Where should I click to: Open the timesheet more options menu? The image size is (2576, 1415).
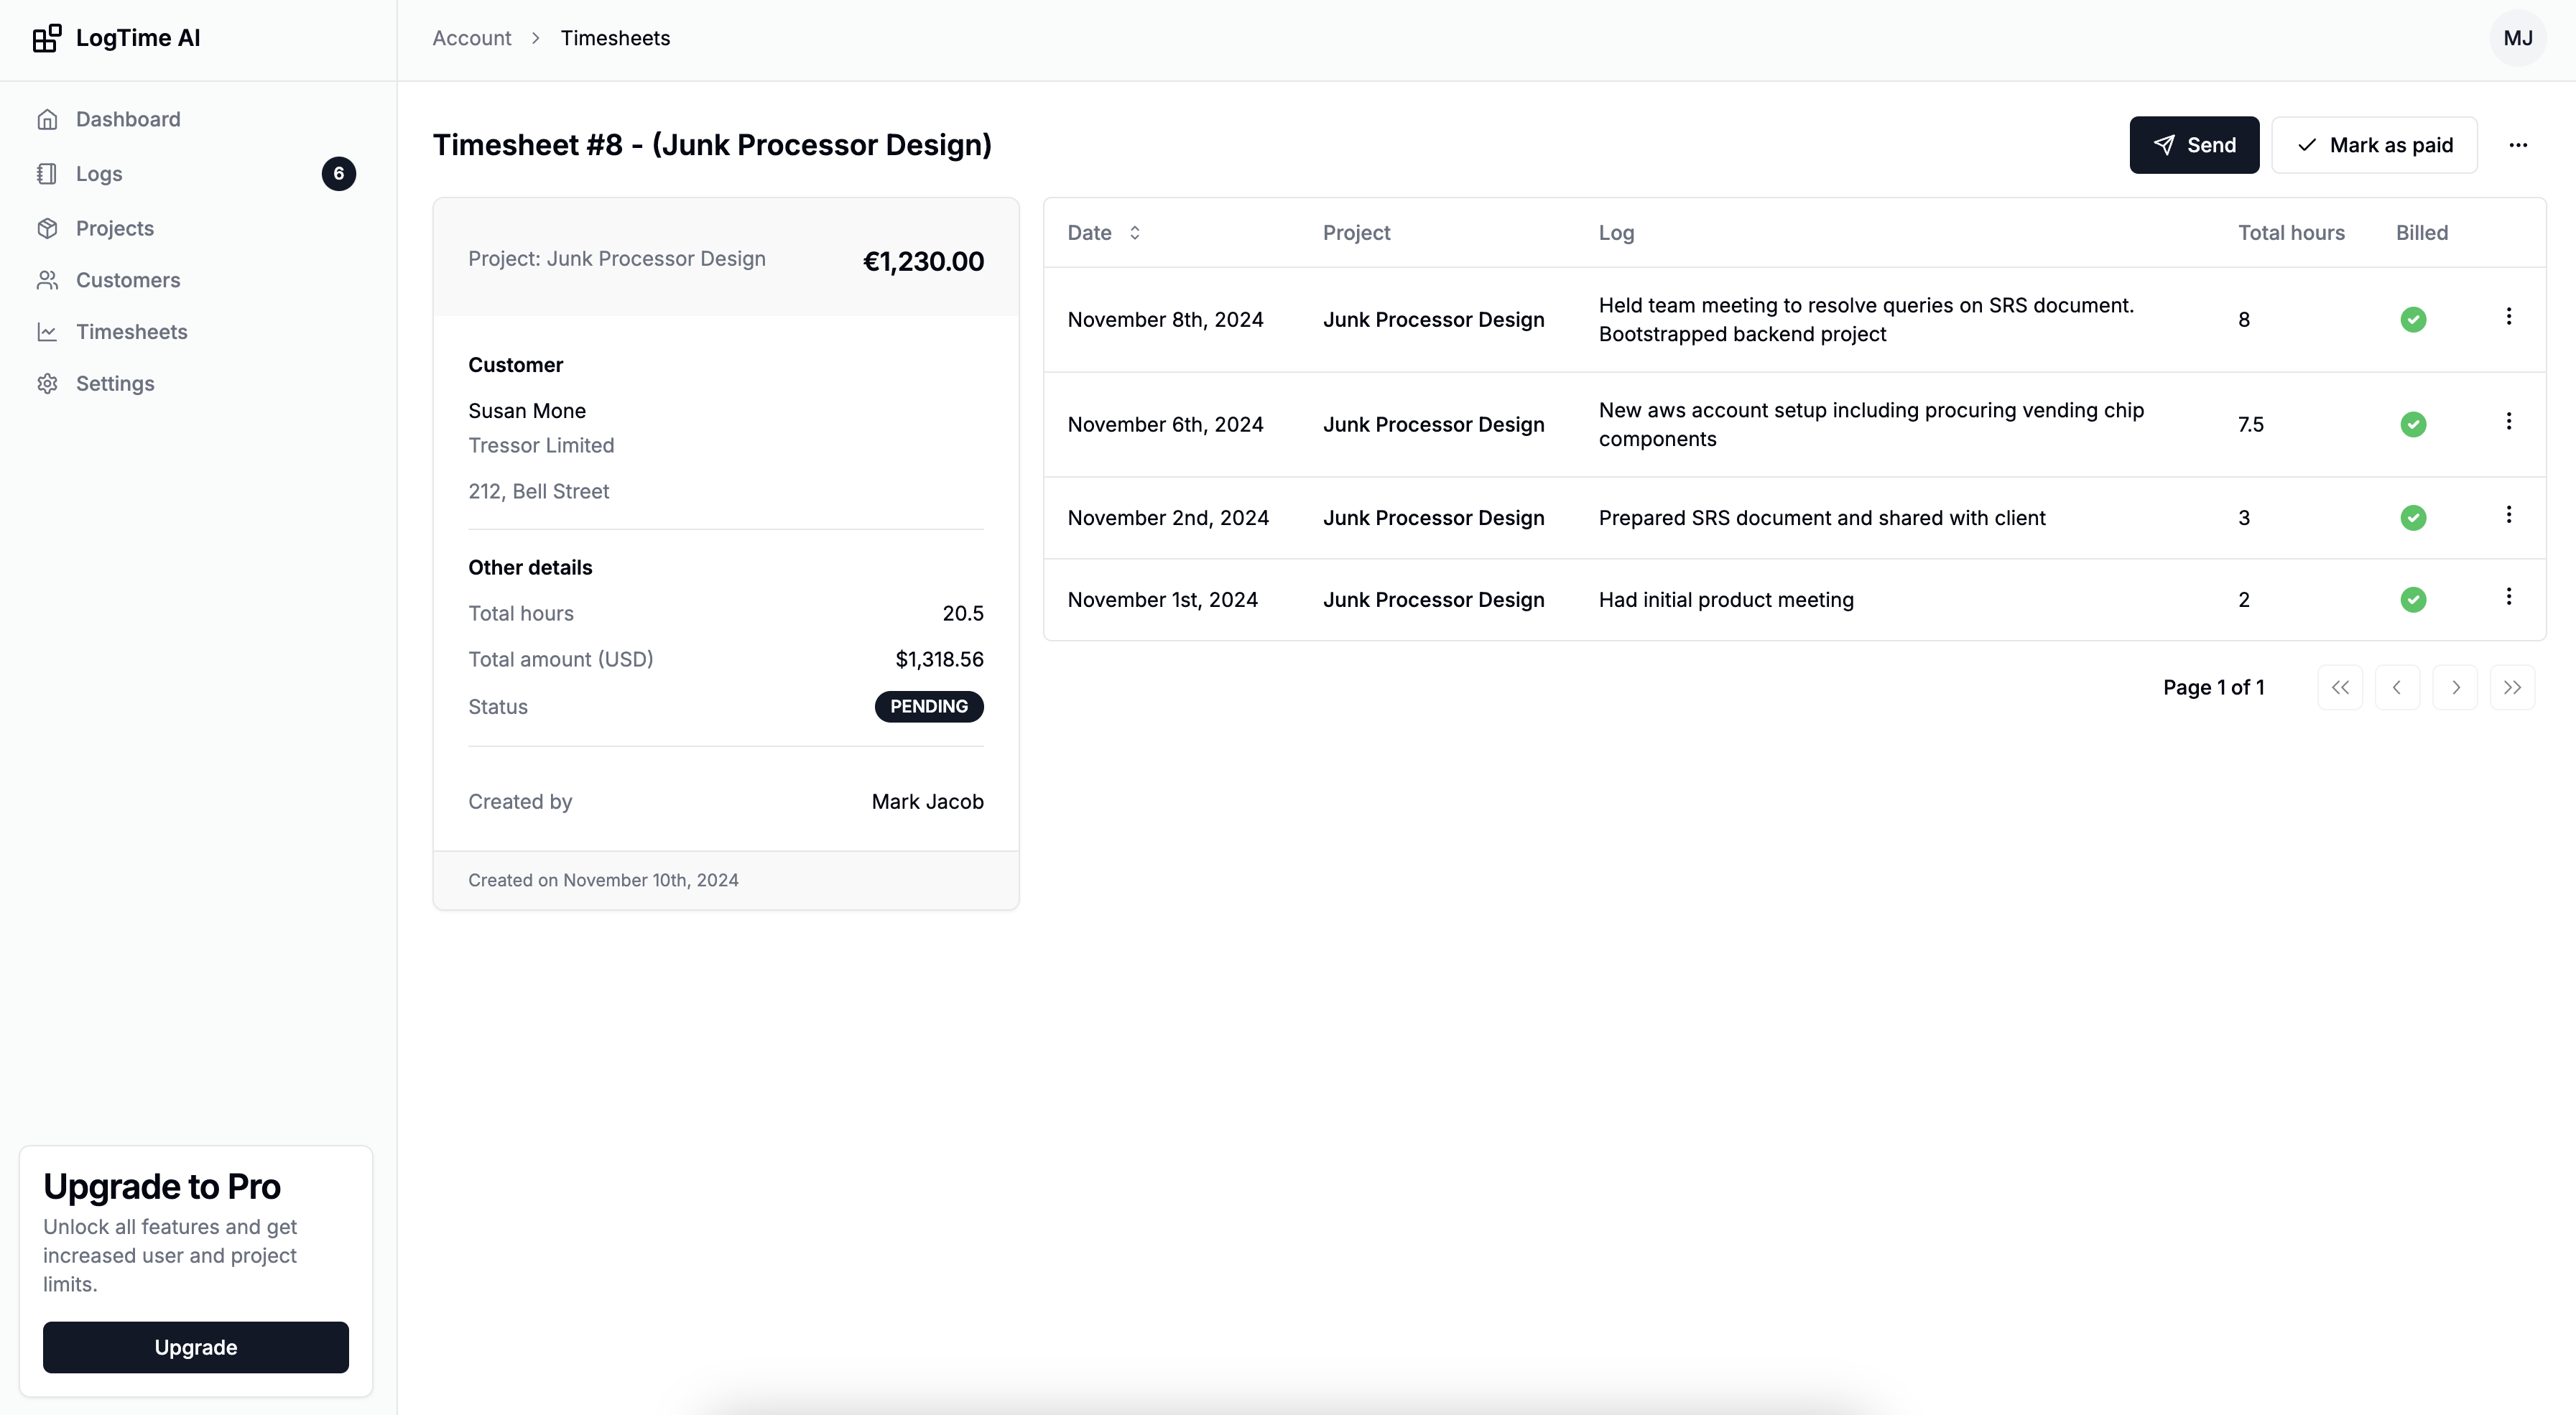(2517, 145)
